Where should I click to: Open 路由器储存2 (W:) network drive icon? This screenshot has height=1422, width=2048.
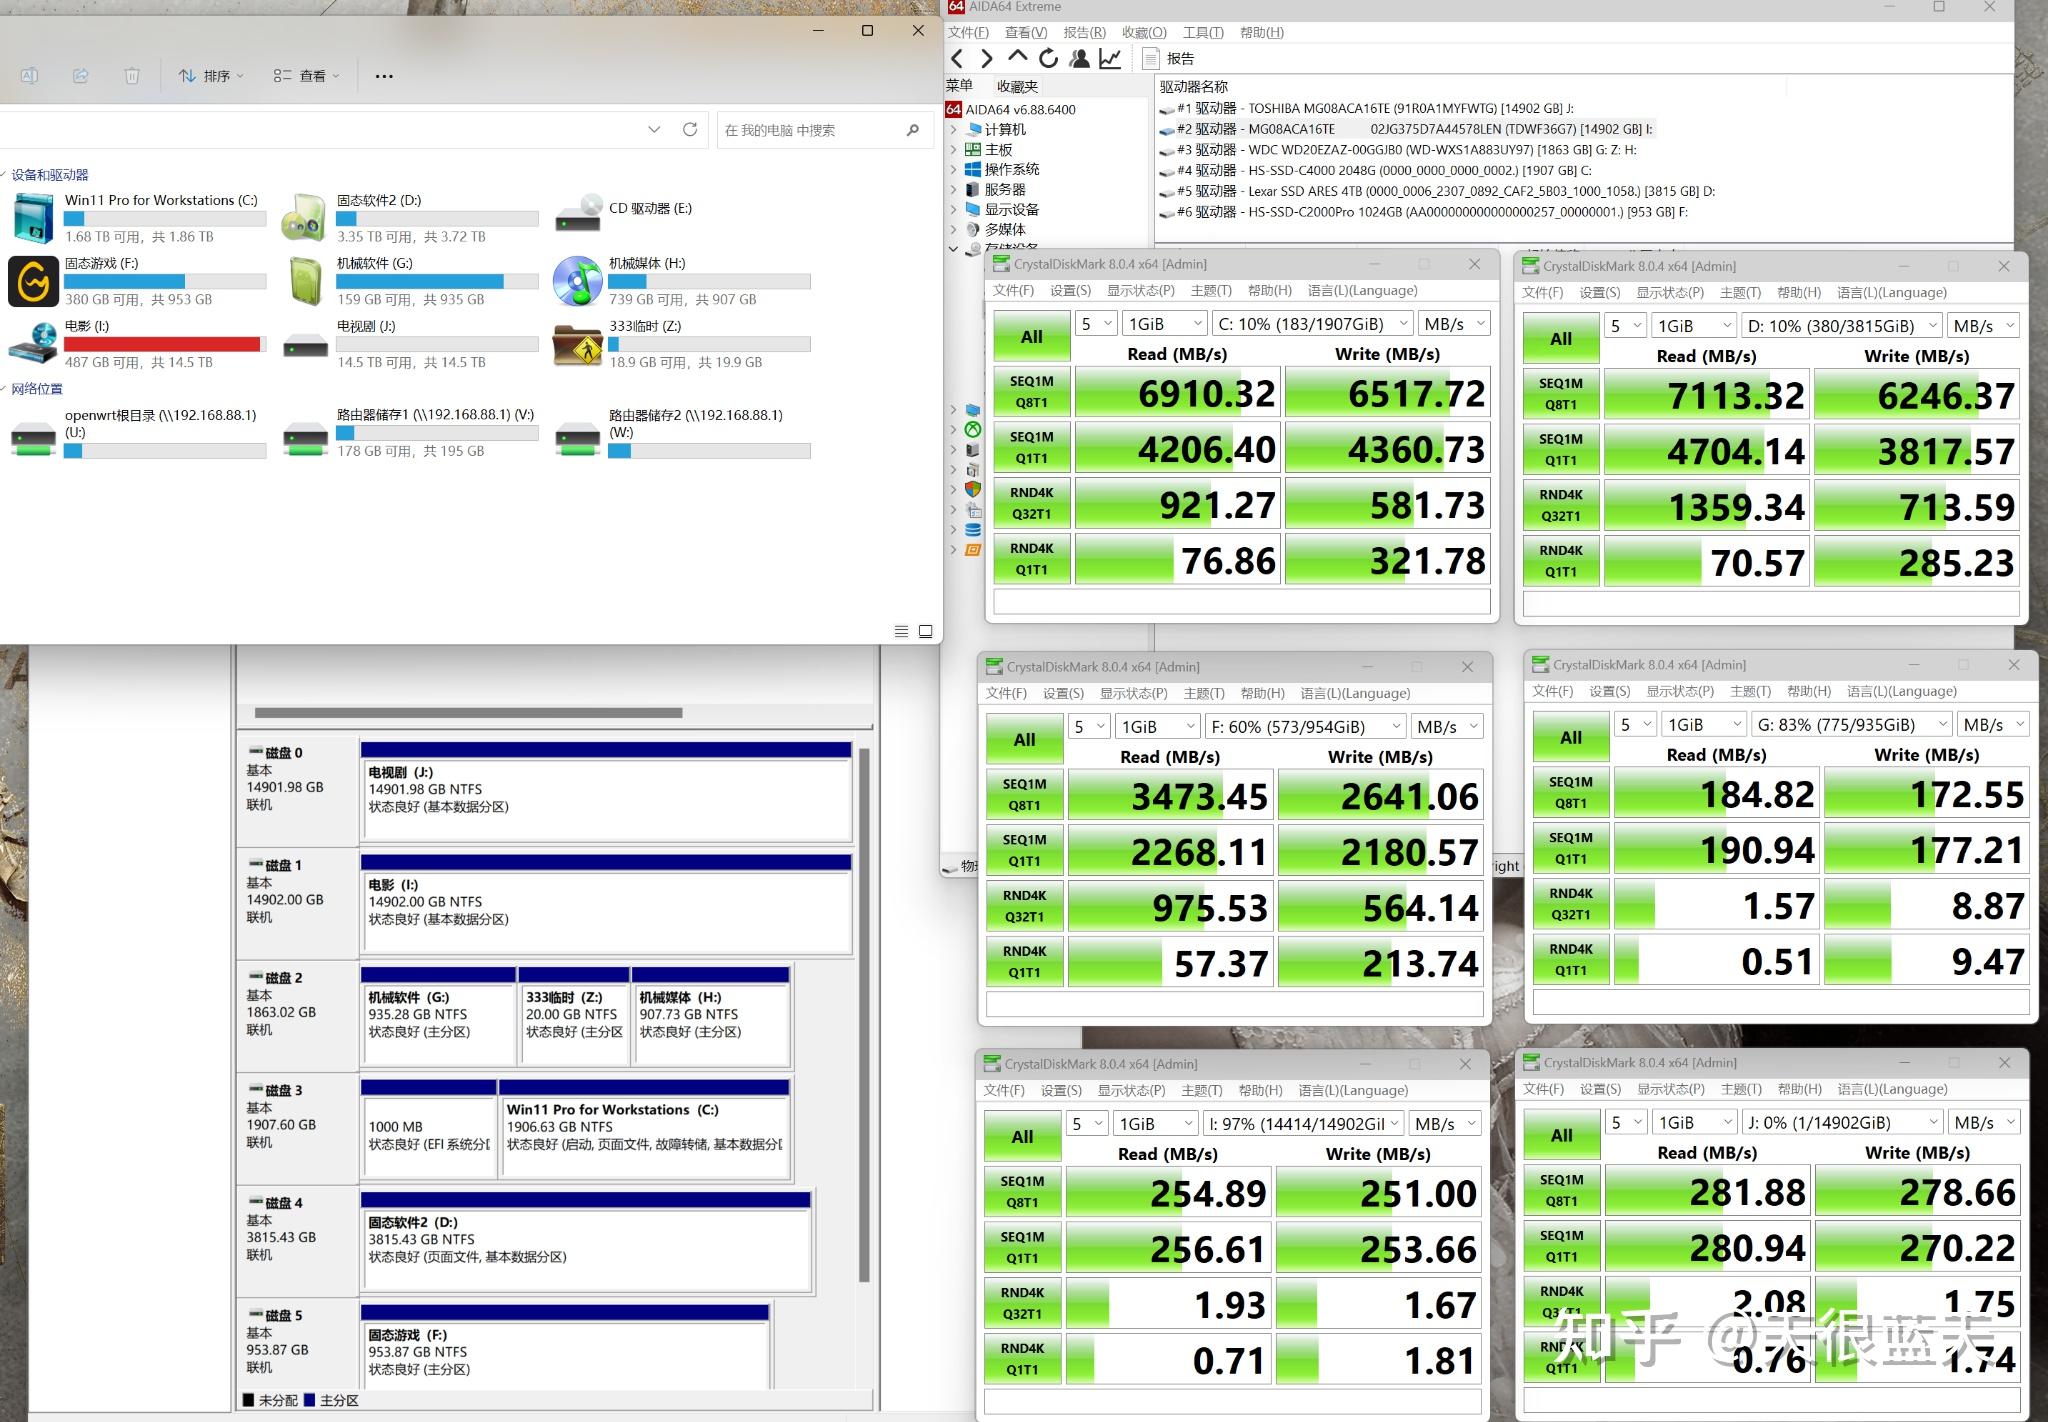tap(578, 438)
